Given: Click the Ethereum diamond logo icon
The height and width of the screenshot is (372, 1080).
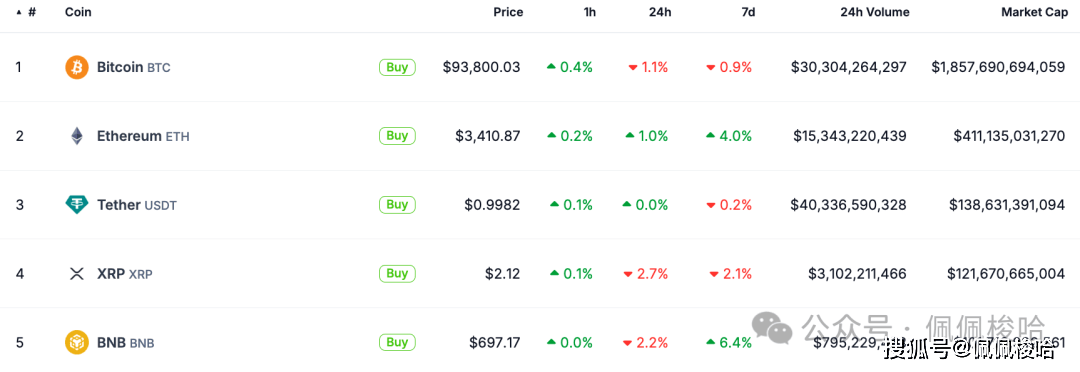Looking at the screenshot, I should 77,136.
